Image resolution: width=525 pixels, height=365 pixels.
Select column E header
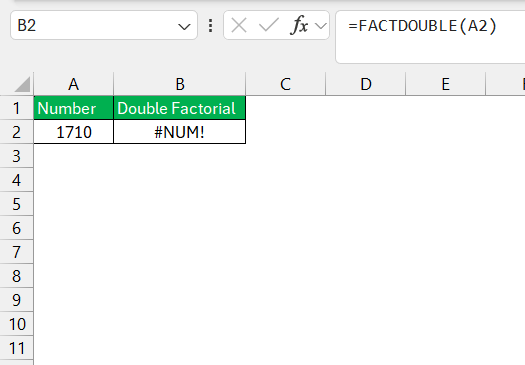tap(445, 84)
